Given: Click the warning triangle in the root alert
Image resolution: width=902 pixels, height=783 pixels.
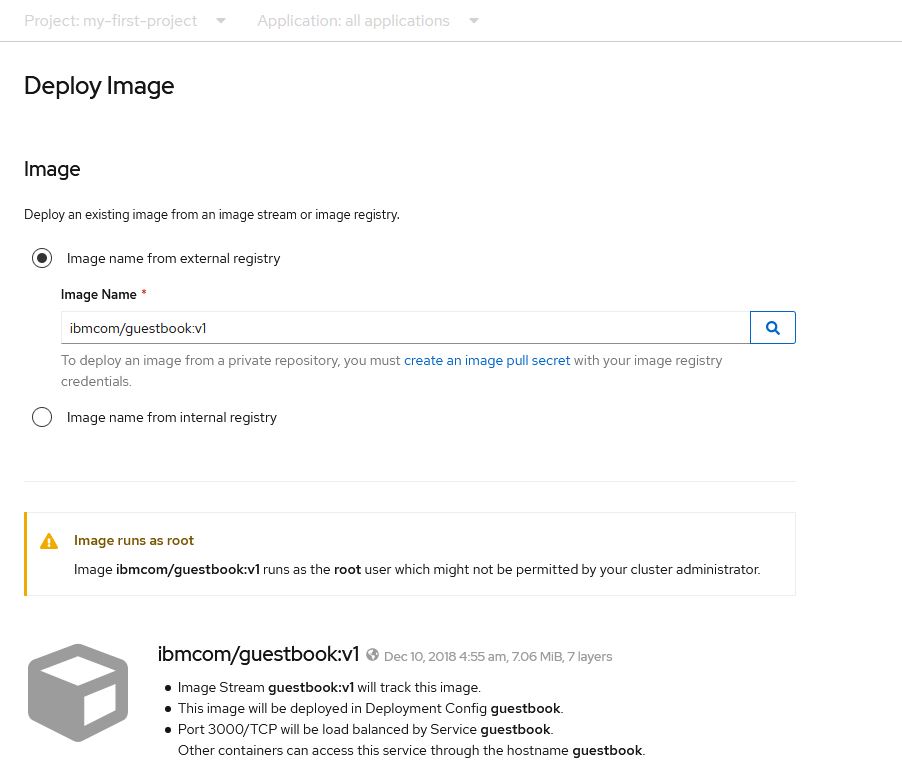Looking at the screenshot, I should [x=49, y=541].
